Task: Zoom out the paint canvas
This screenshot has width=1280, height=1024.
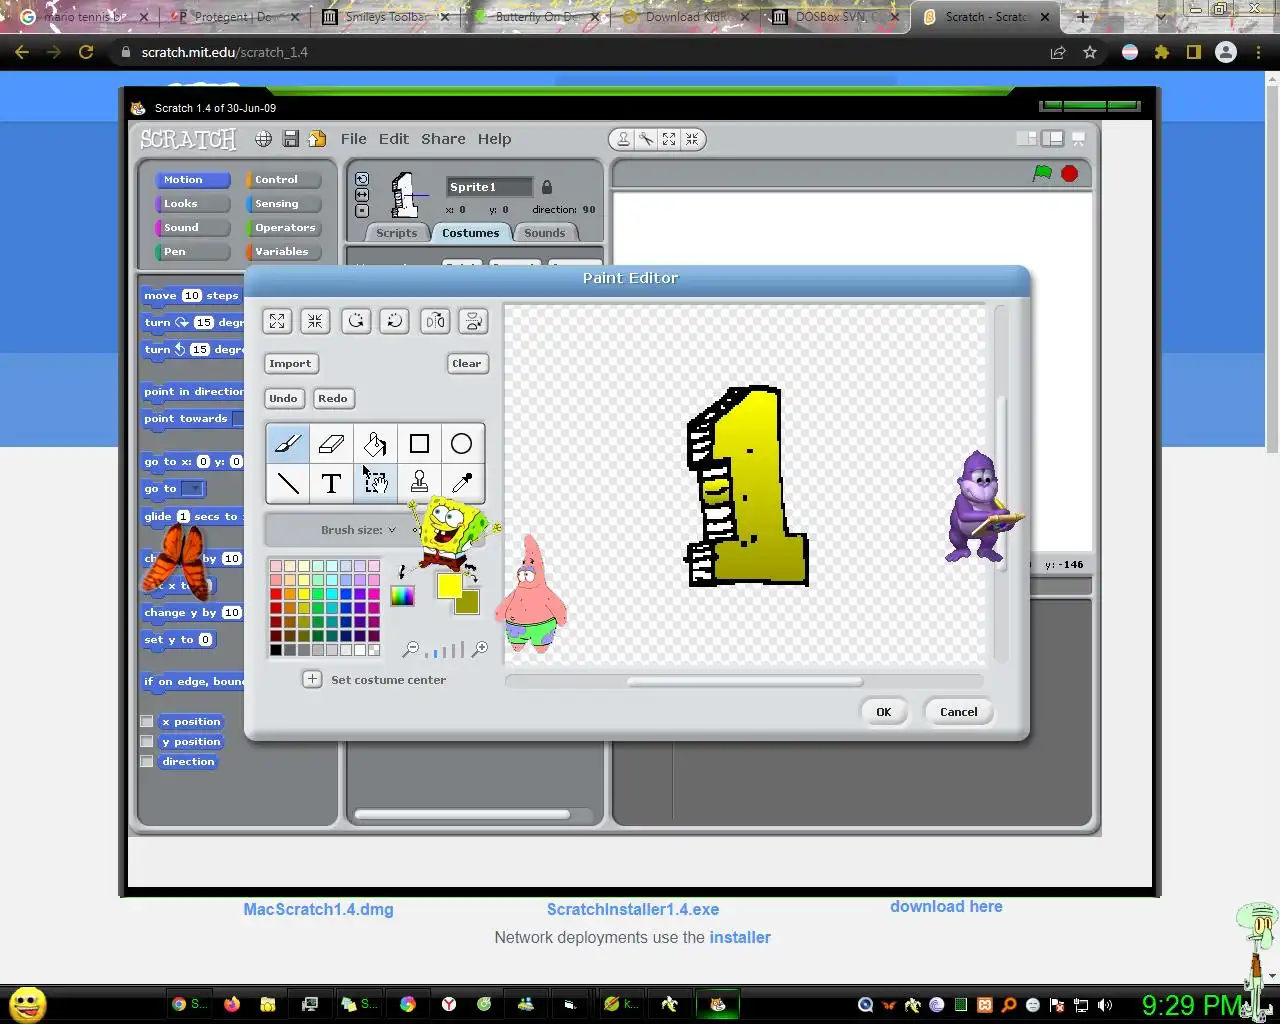Action: (x=410, y=650)
